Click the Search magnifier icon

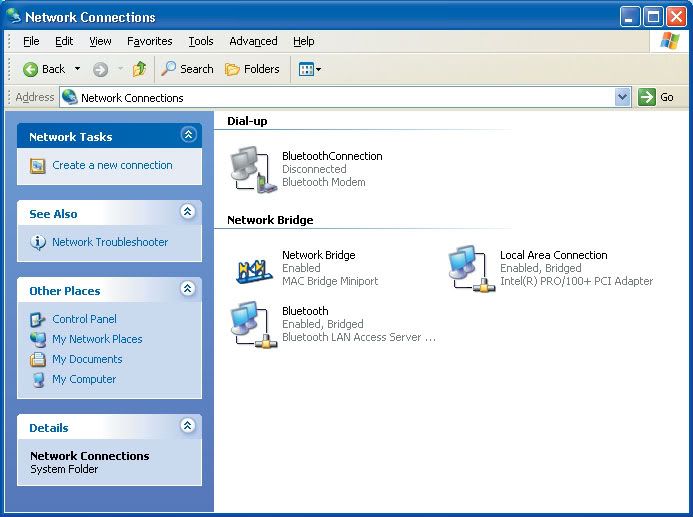tap(168, 68)
